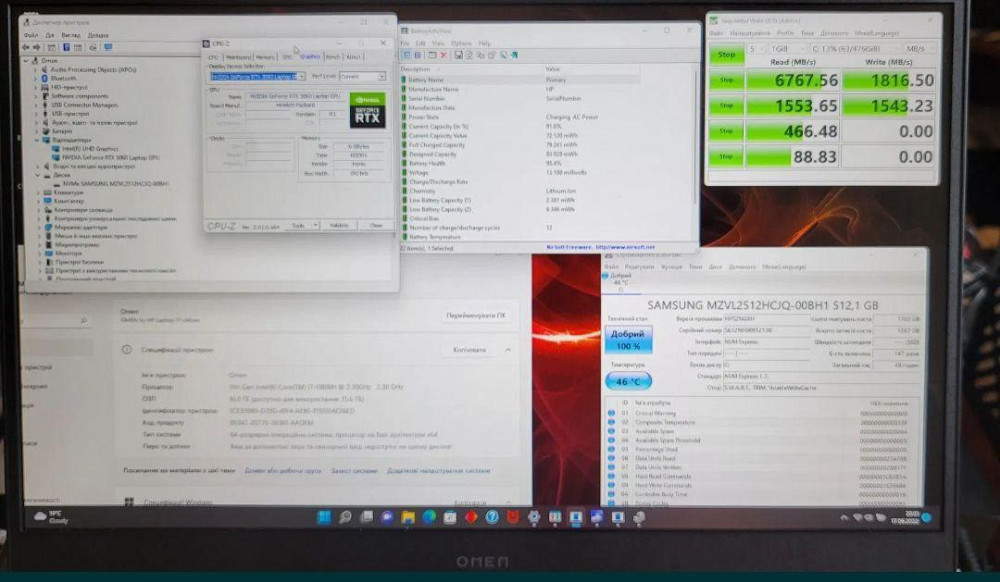Screen dimensions: 1000x582
Task: Expand the Audio Processing Objects (APOs) node
Action: click(39, 70)
